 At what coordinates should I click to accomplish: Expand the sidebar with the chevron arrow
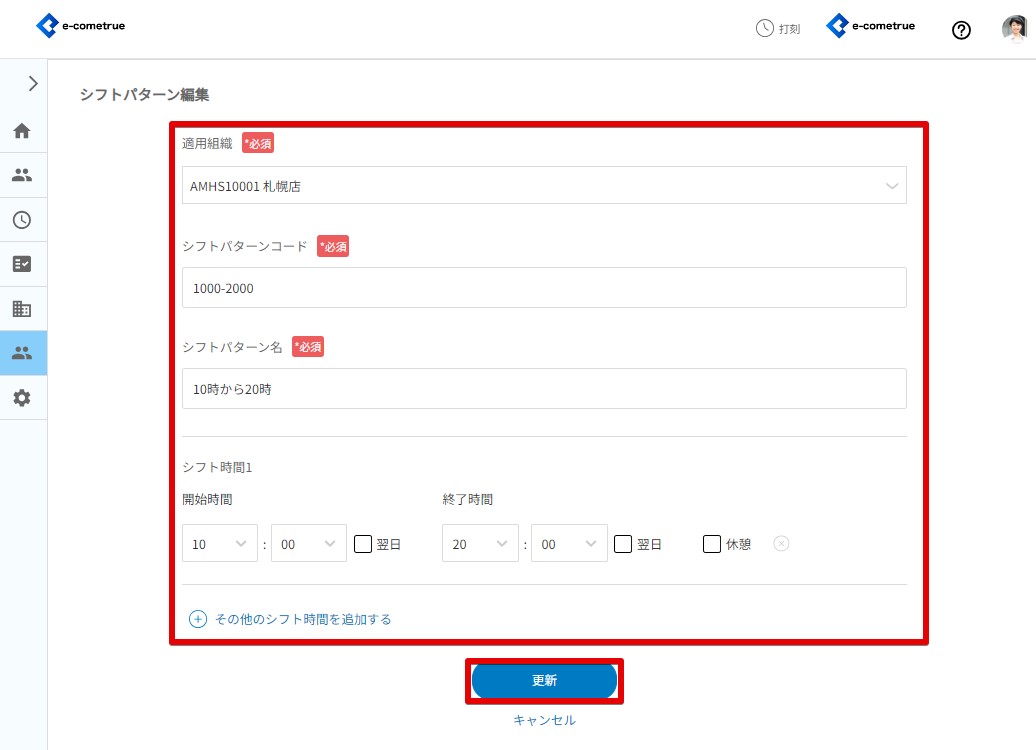click(33, 84)
